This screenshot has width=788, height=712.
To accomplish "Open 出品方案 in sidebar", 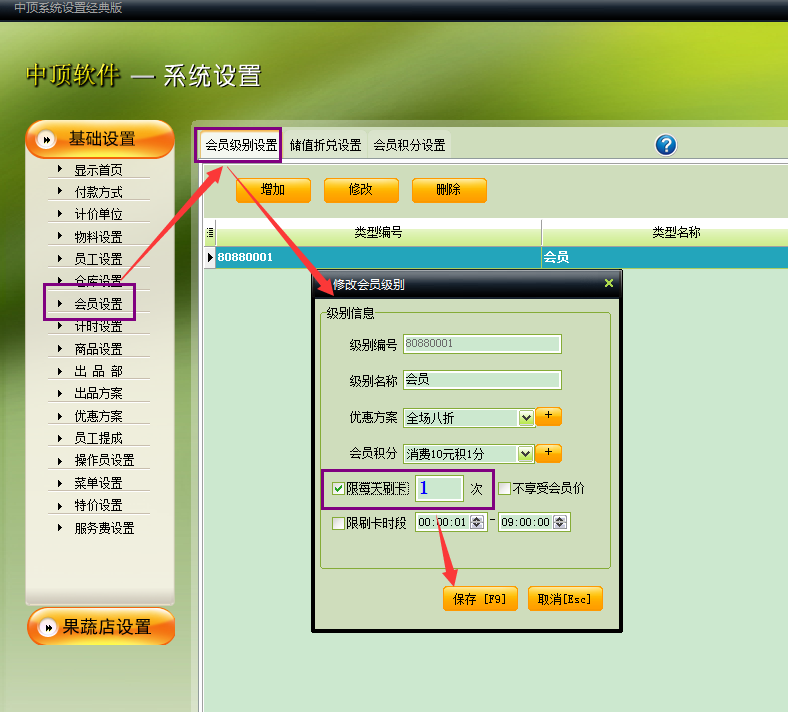I will [x=98, y=393].
